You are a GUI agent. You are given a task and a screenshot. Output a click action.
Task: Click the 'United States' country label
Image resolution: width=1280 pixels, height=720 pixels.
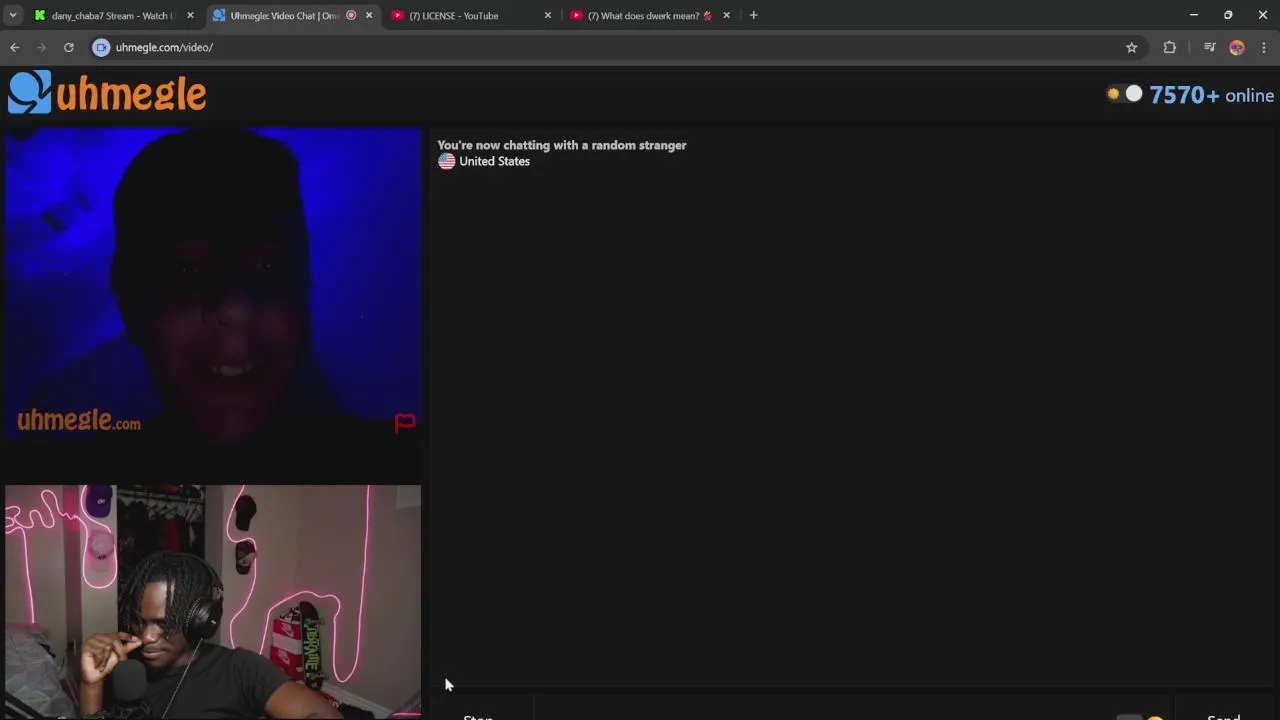pos(494,161)
